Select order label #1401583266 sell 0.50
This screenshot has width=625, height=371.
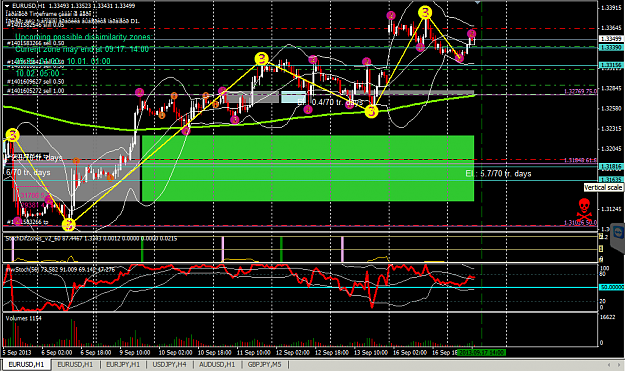click(x=35, y=43)
